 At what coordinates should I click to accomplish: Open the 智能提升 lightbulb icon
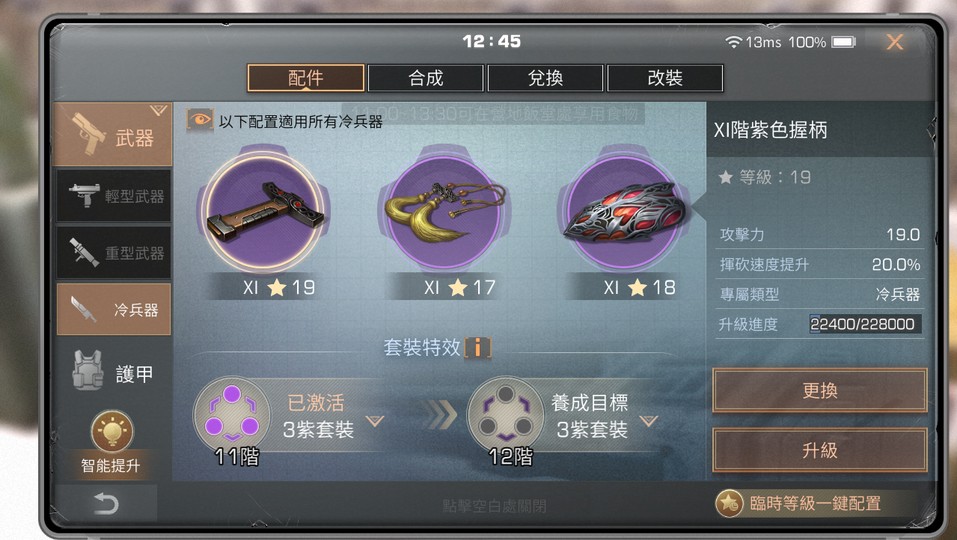point(112,431)
